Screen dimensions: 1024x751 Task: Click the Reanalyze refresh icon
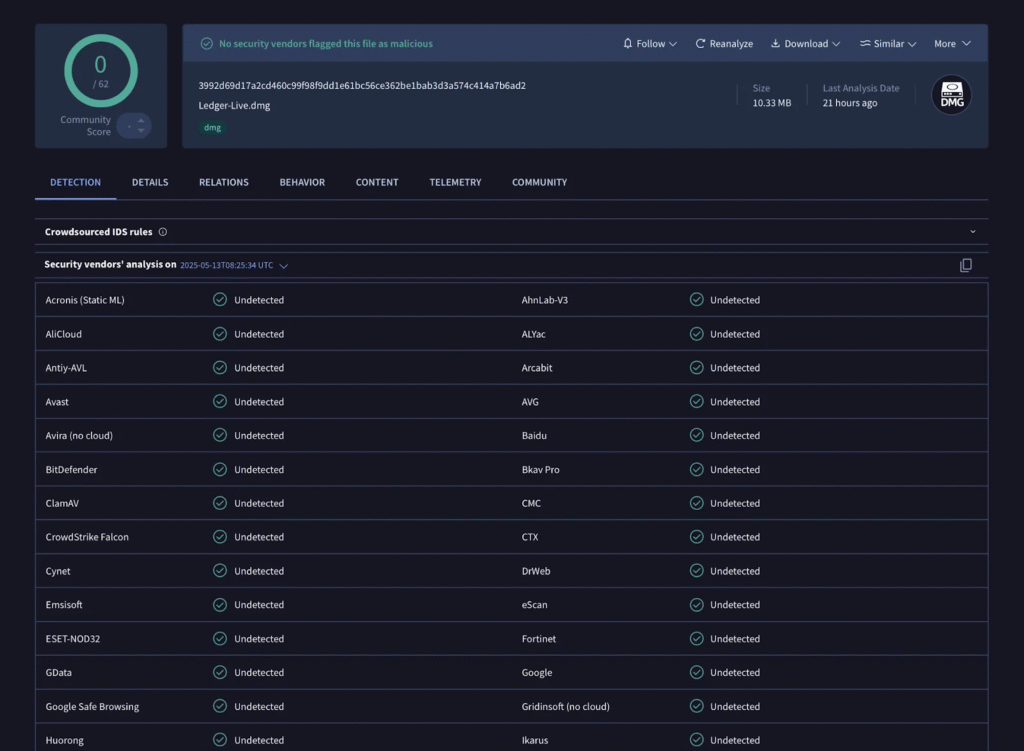point(701,44)
